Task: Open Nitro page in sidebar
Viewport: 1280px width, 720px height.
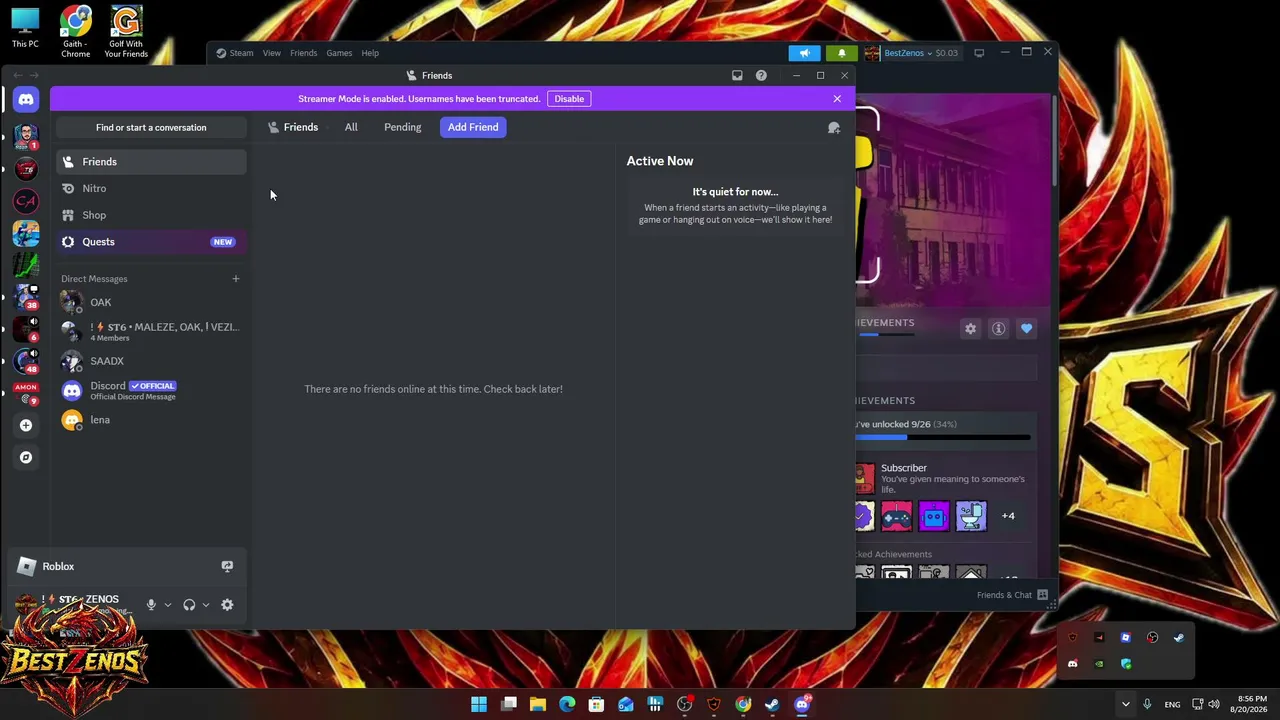Action: click(x=151, y=188)
